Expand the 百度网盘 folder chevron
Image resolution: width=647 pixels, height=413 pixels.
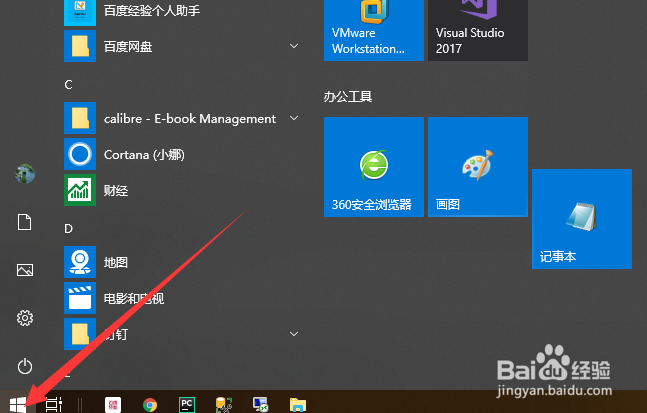[294, 46]
